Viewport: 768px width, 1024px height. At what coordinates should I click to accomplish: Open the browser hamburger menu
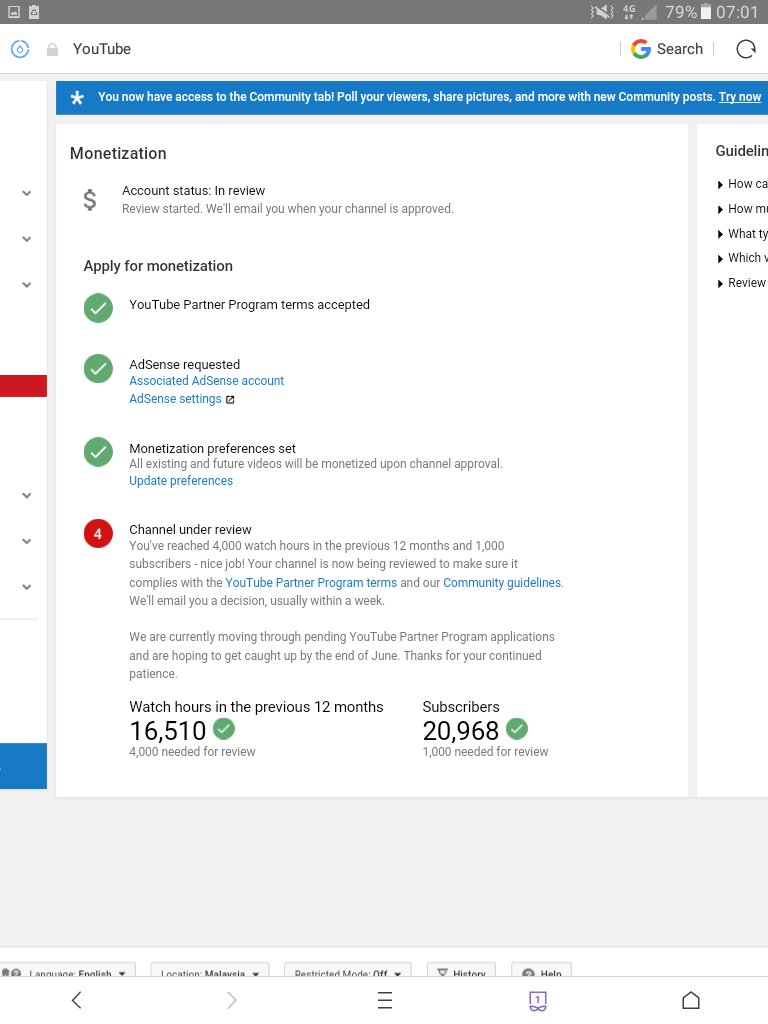(385, 1000)
